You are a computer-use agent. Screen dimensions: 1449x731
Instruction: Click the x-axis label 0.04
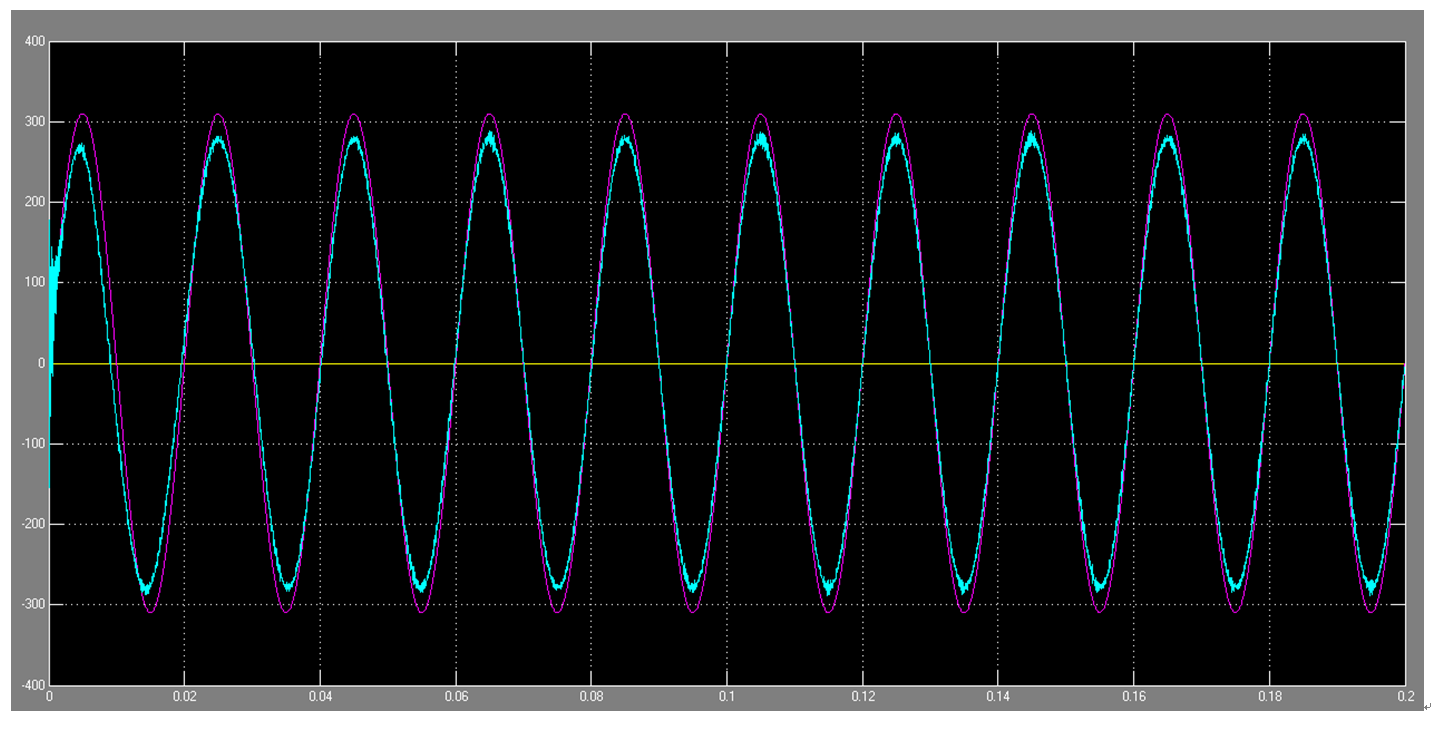pyautogui.click(x=320, y=695)
